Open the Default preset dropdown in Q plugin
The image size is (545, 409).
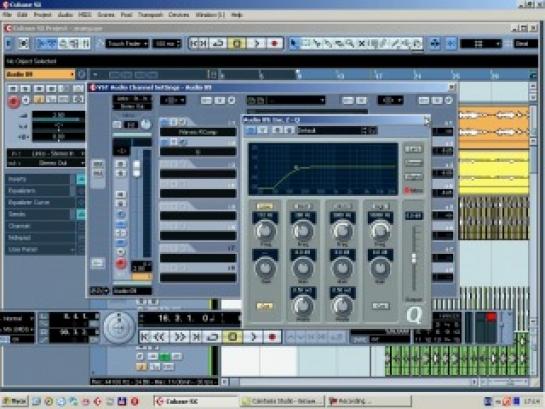coord(336,131)
